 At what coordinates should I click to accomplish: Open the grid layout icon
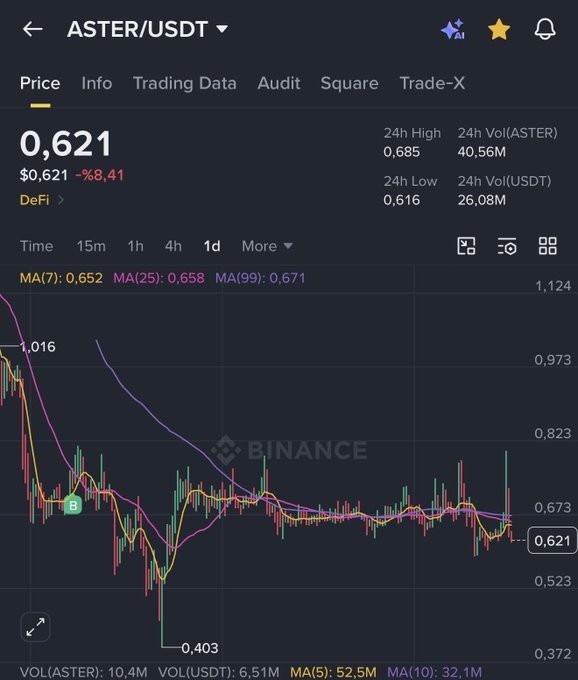click(x=548, y=246)
